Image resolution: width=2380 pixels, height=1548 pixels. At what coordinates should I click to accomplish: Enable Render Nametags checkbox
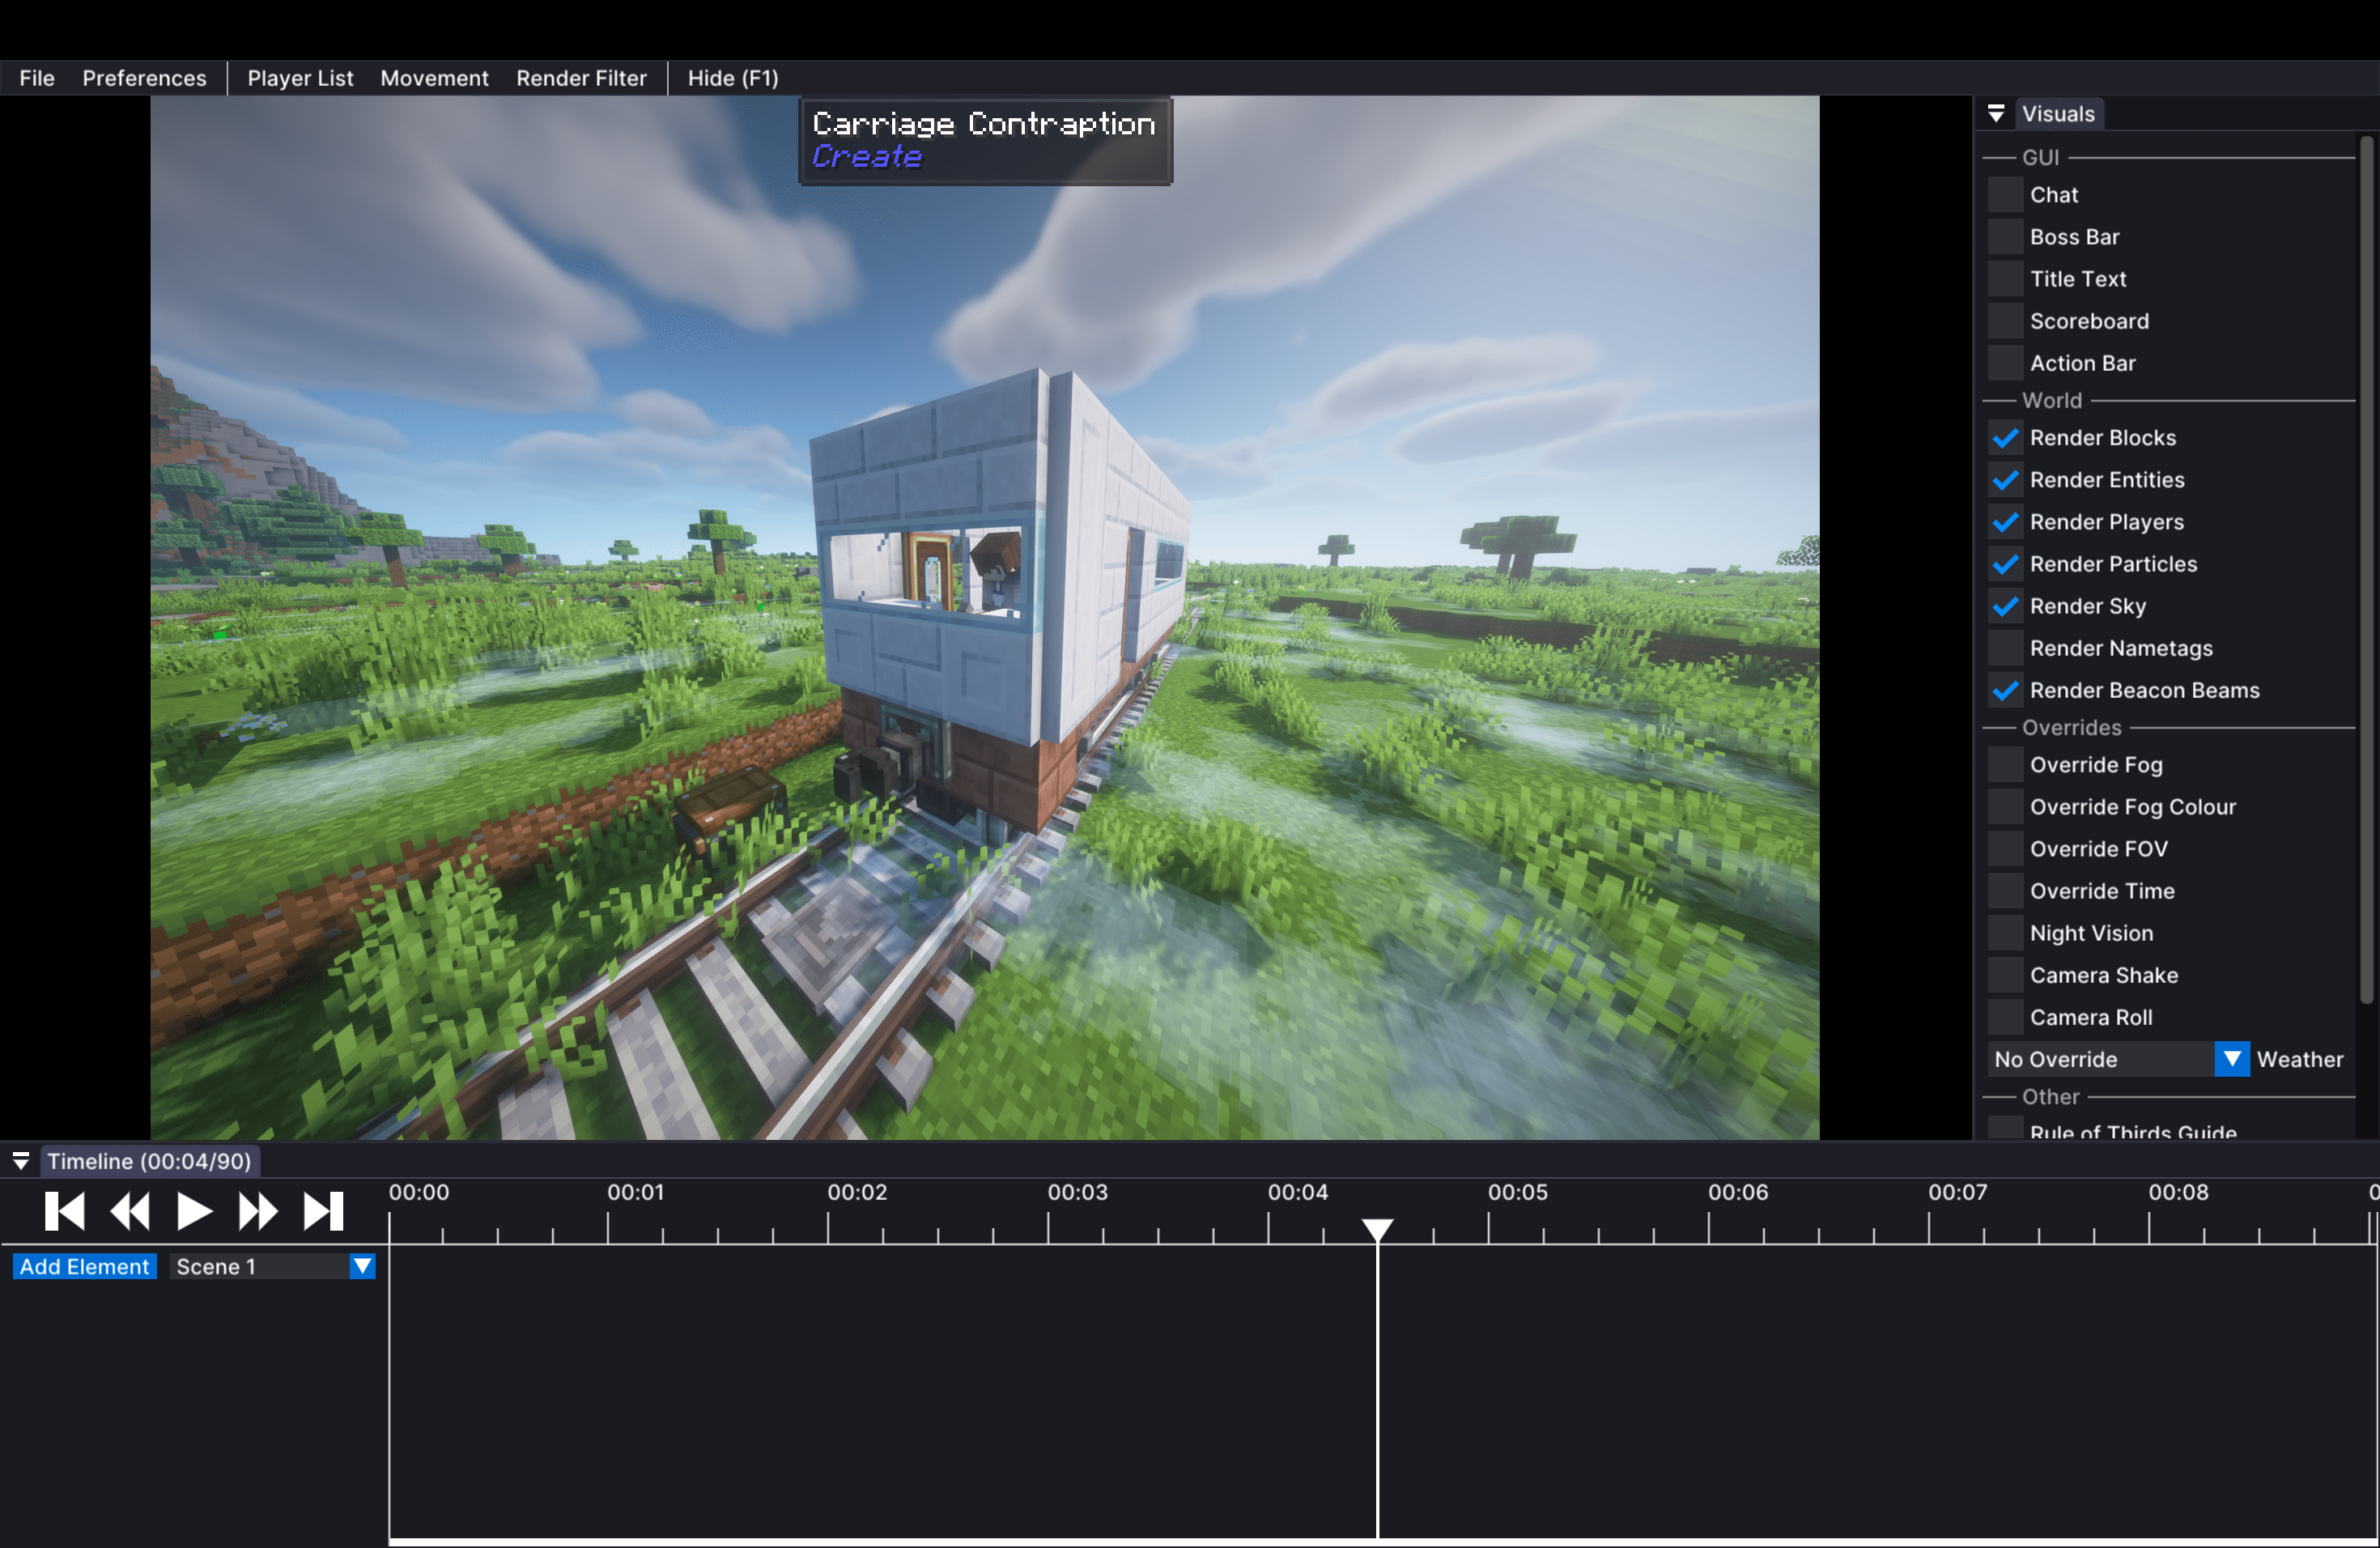(x=2005, y=648)
